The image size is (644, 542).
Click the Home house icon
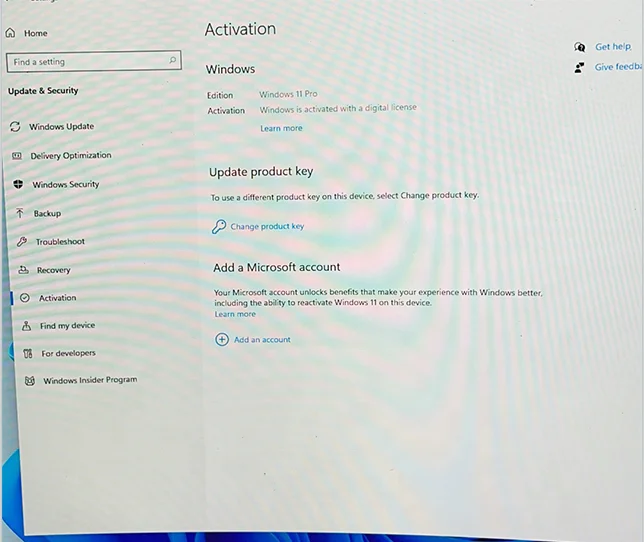coord(11,33)
